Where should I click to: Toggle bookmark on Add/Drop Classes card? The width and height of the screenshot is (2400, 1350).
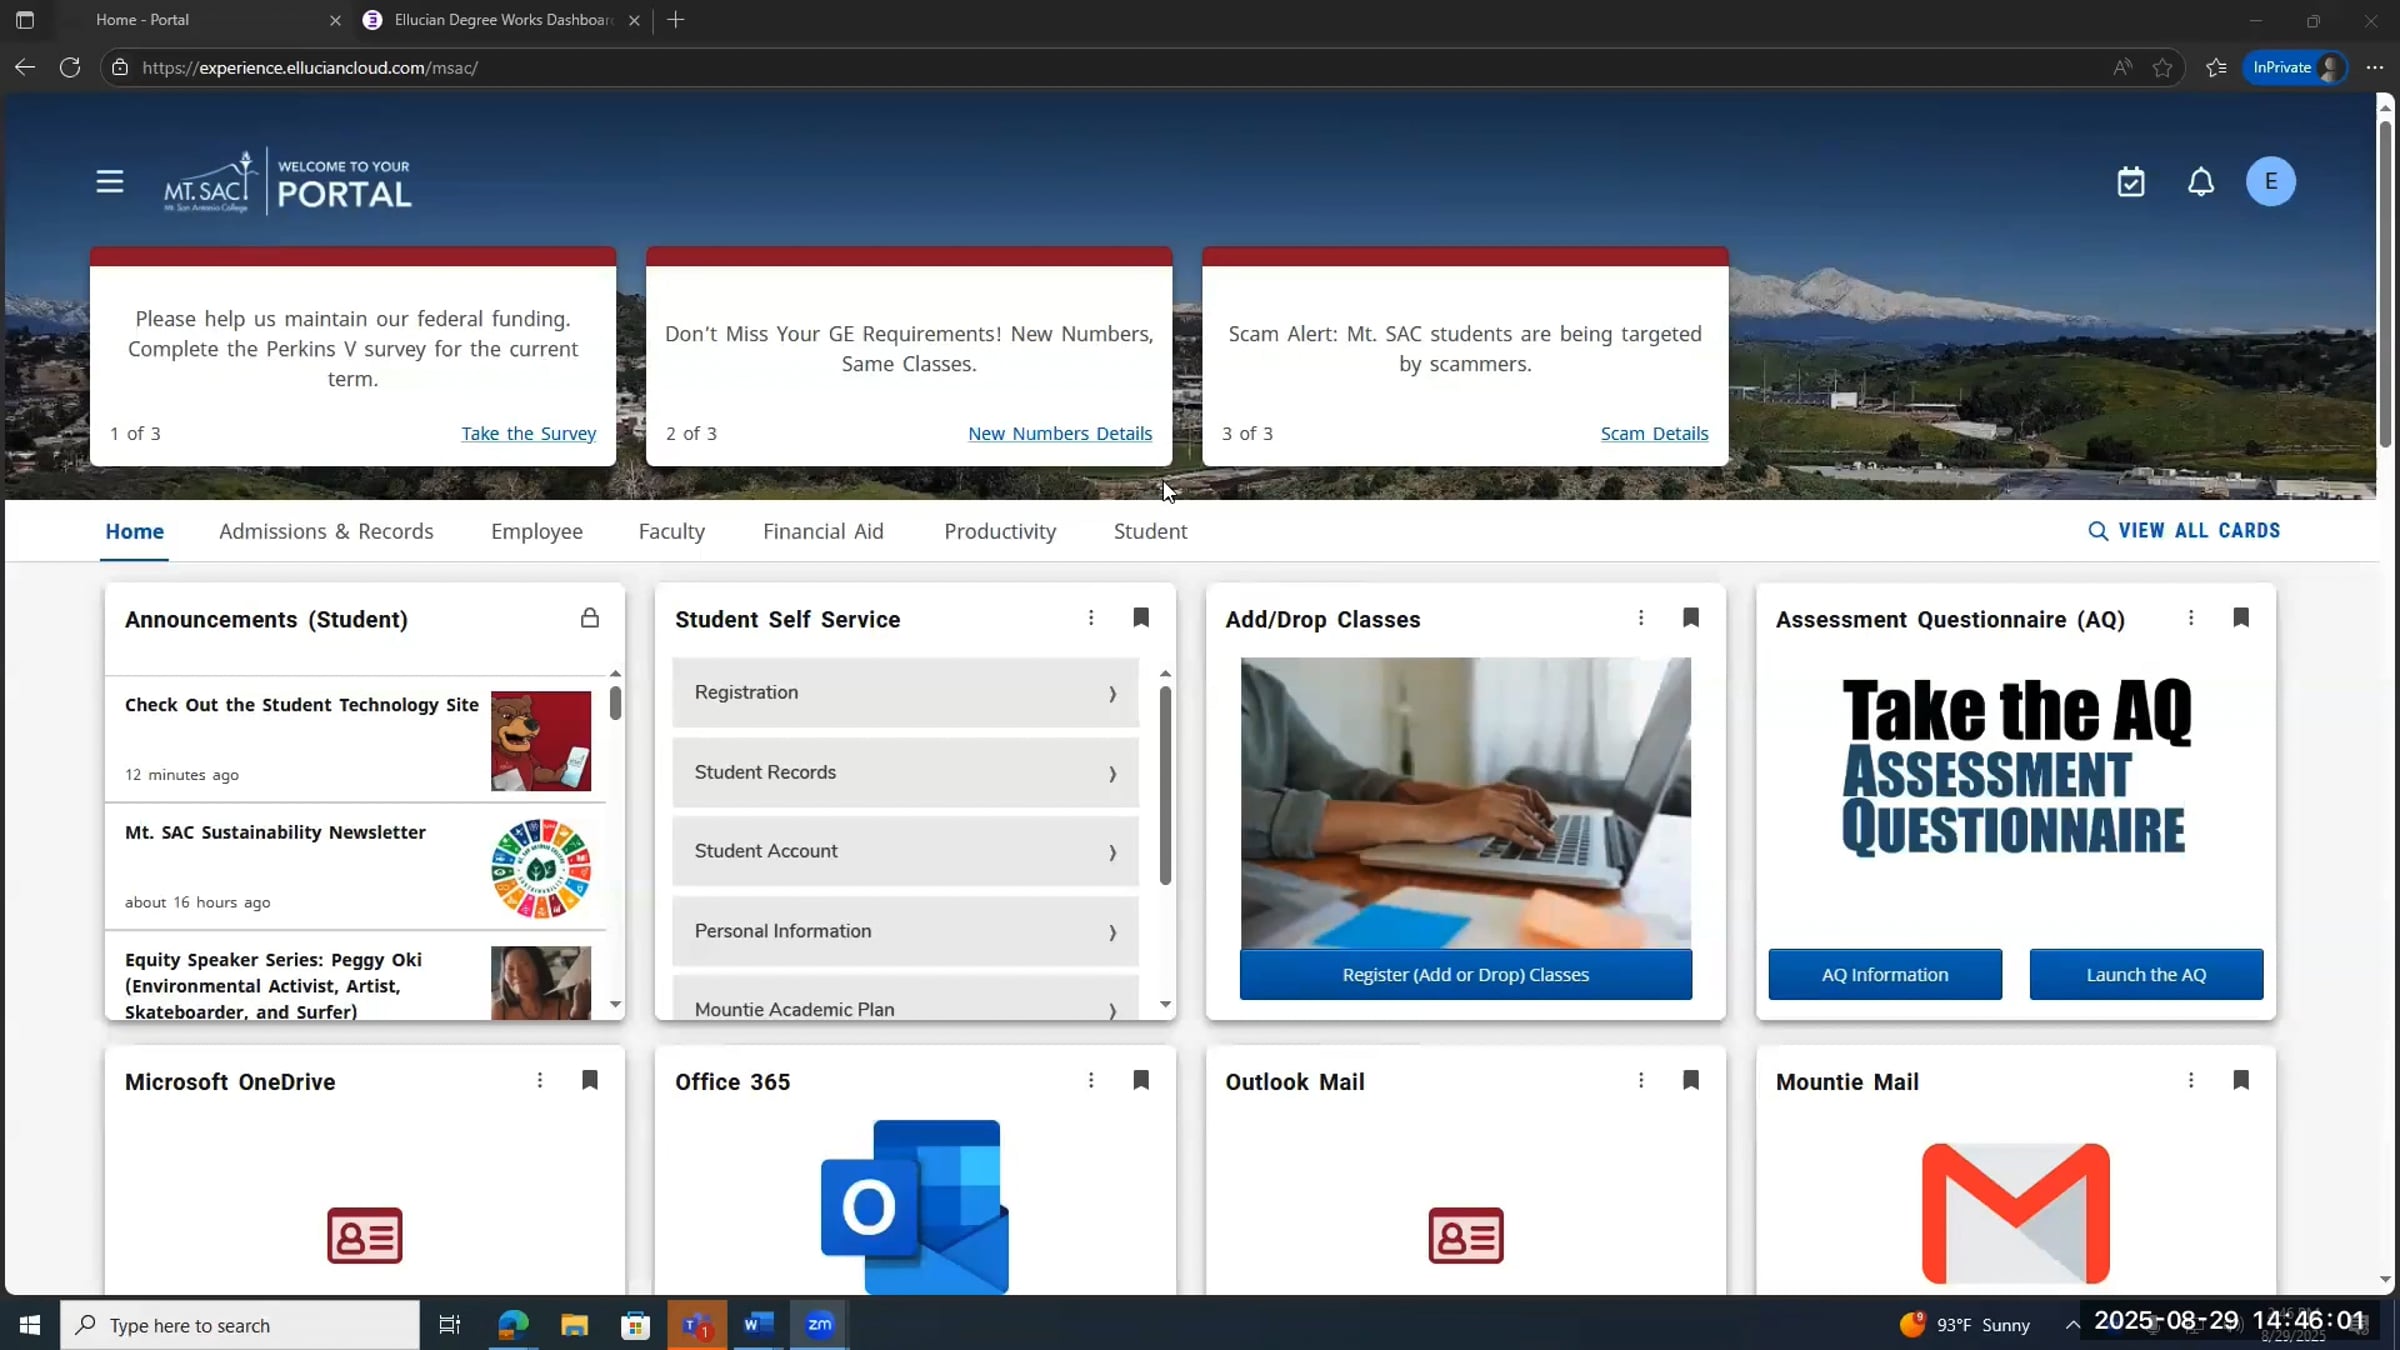coord(1691,618)
